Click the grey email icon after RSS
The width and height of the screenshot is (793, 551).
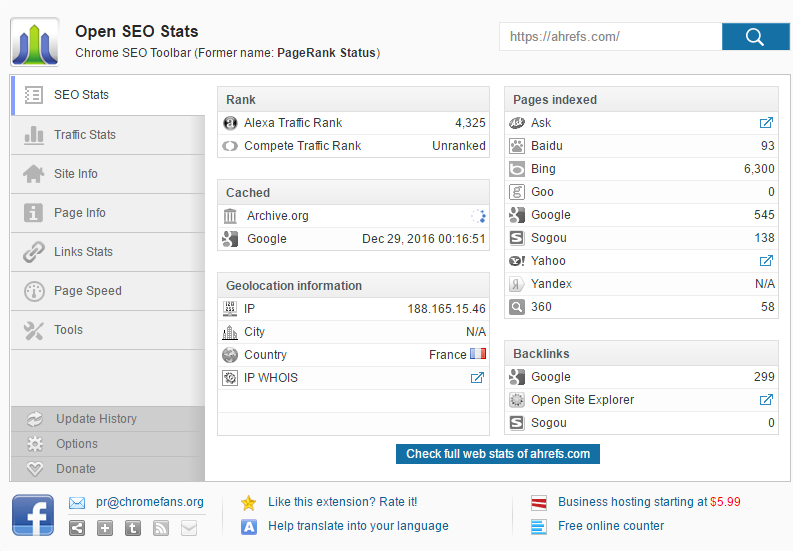point(189,528)
